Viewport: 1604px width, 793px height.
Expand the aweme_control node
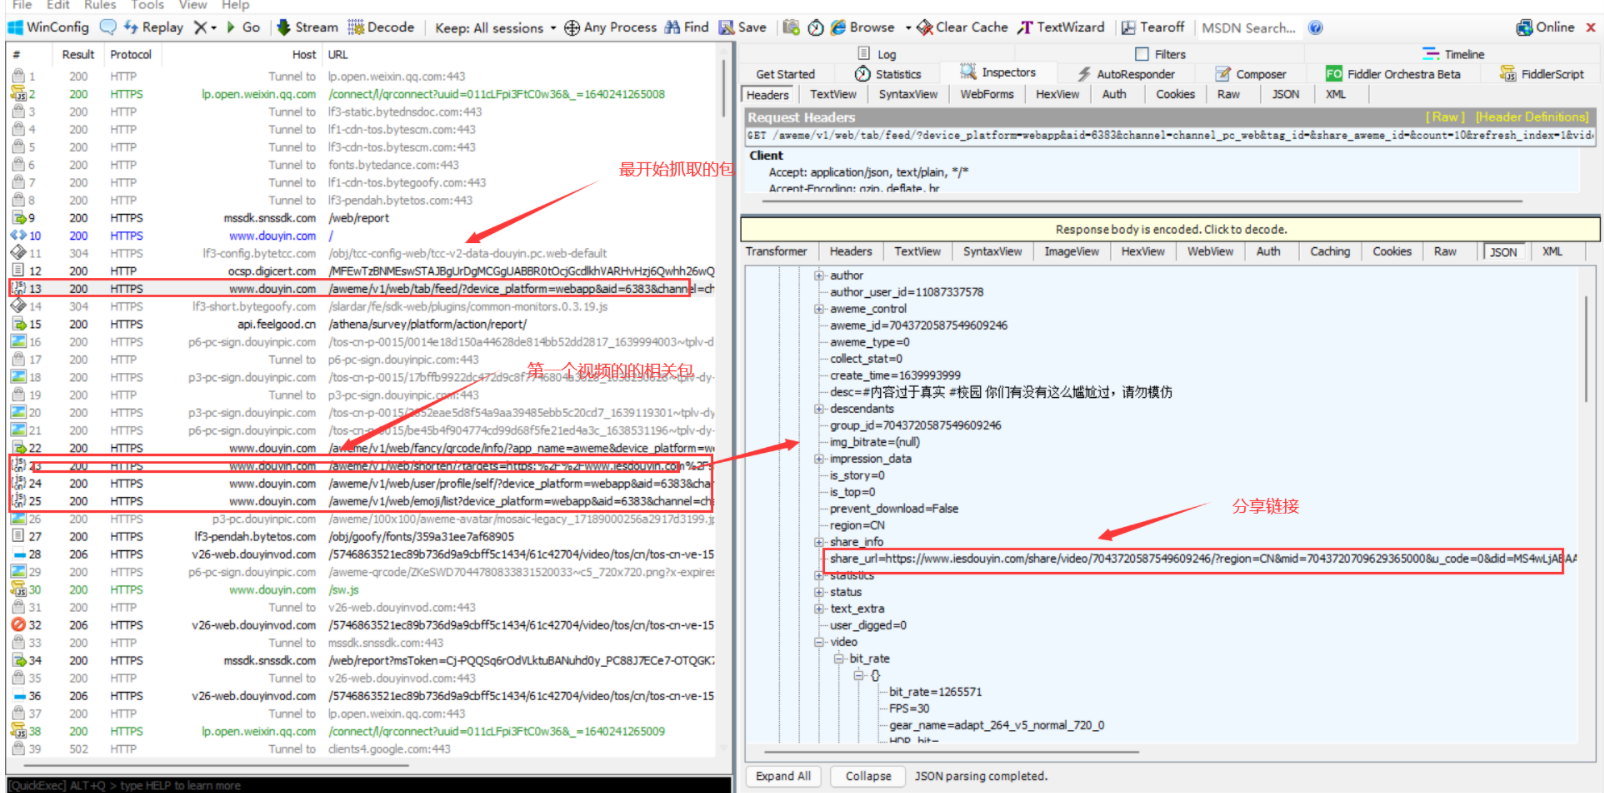pos(819,309)
